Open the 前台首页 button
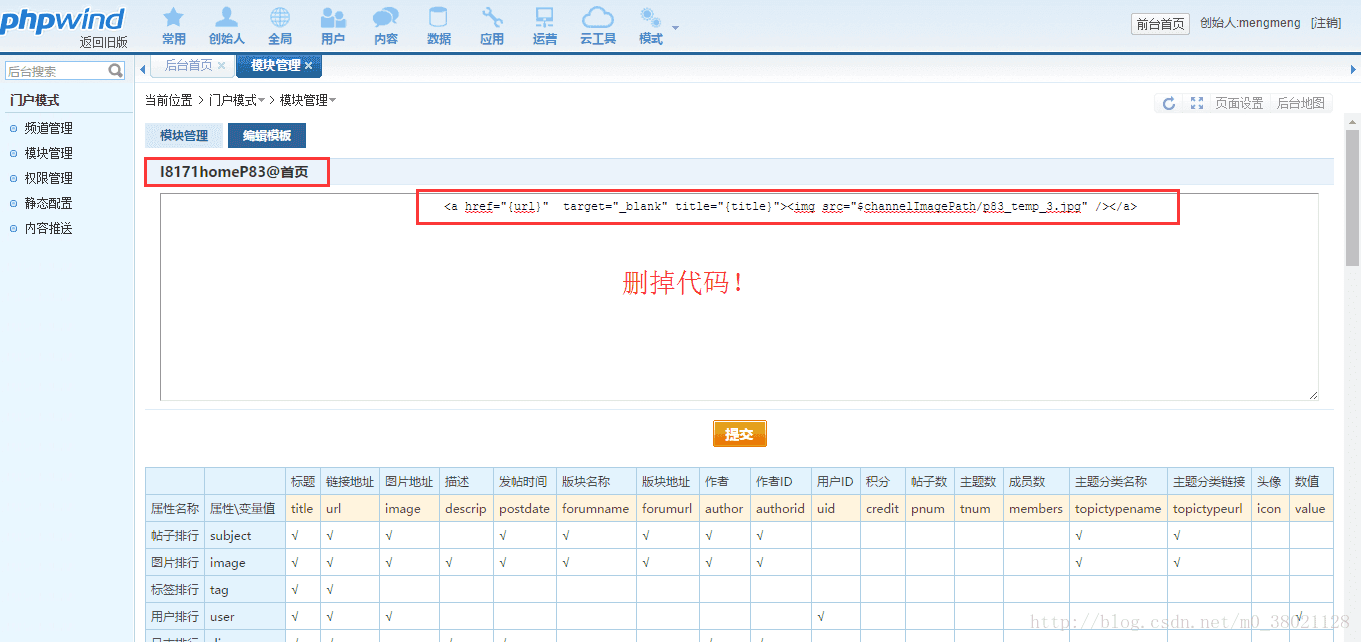The height and width of the screenshot is (642, 1361). tap(1160, 24)
